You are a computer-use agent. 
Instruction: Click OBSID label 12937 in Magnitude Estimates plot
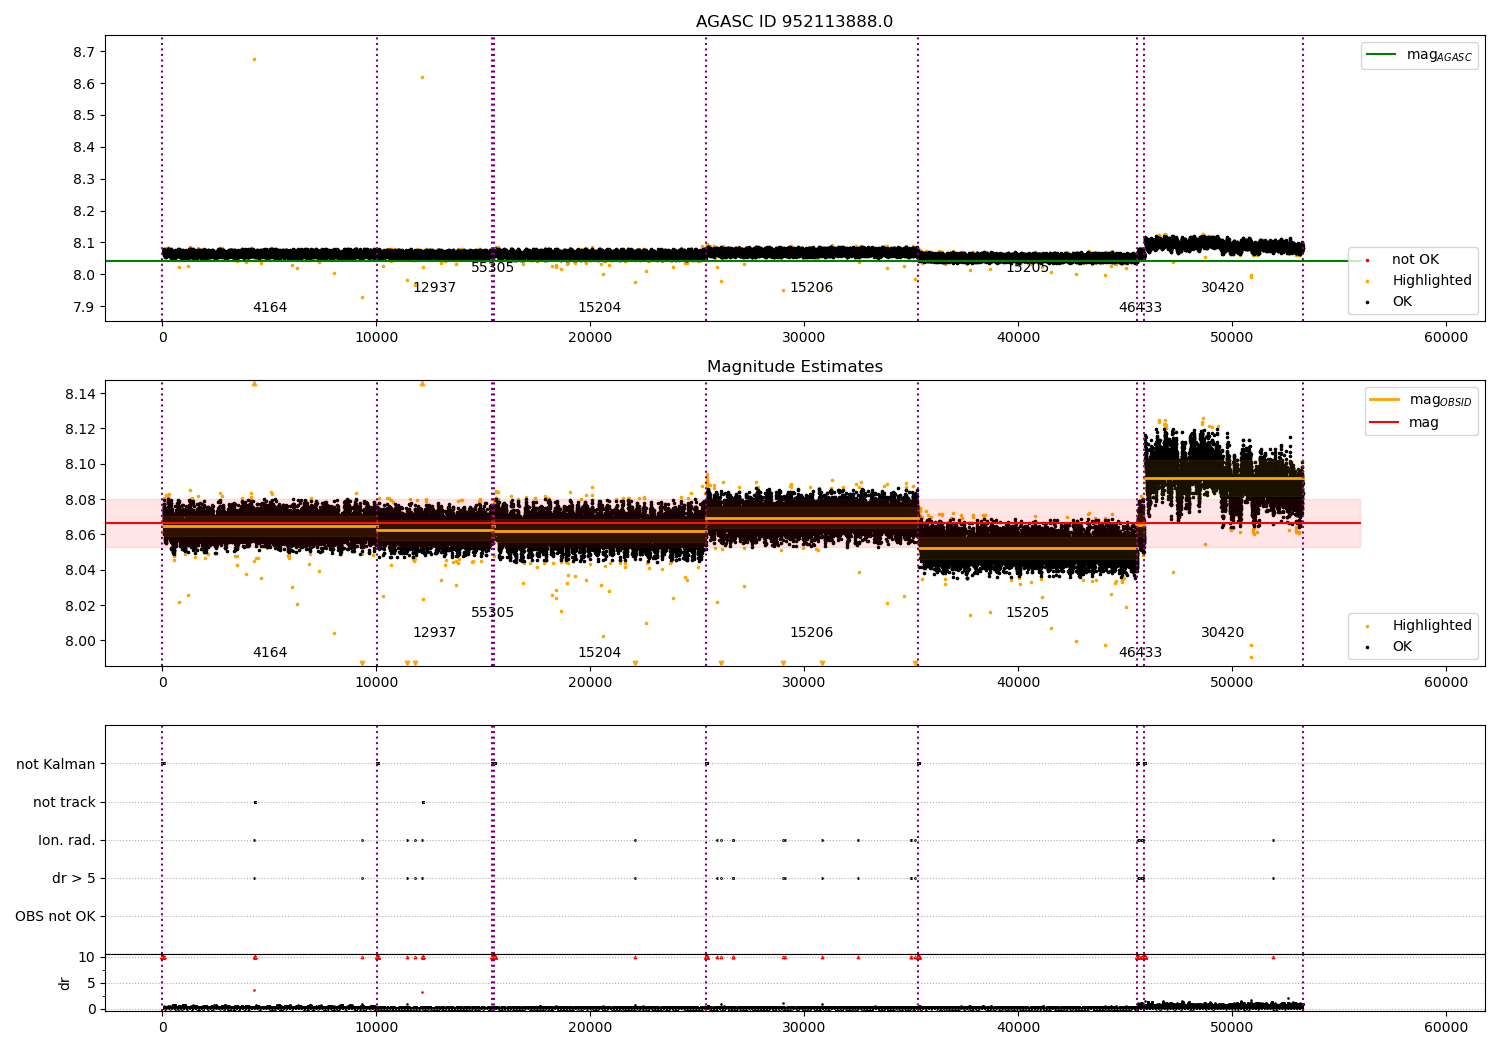point(434,633)
